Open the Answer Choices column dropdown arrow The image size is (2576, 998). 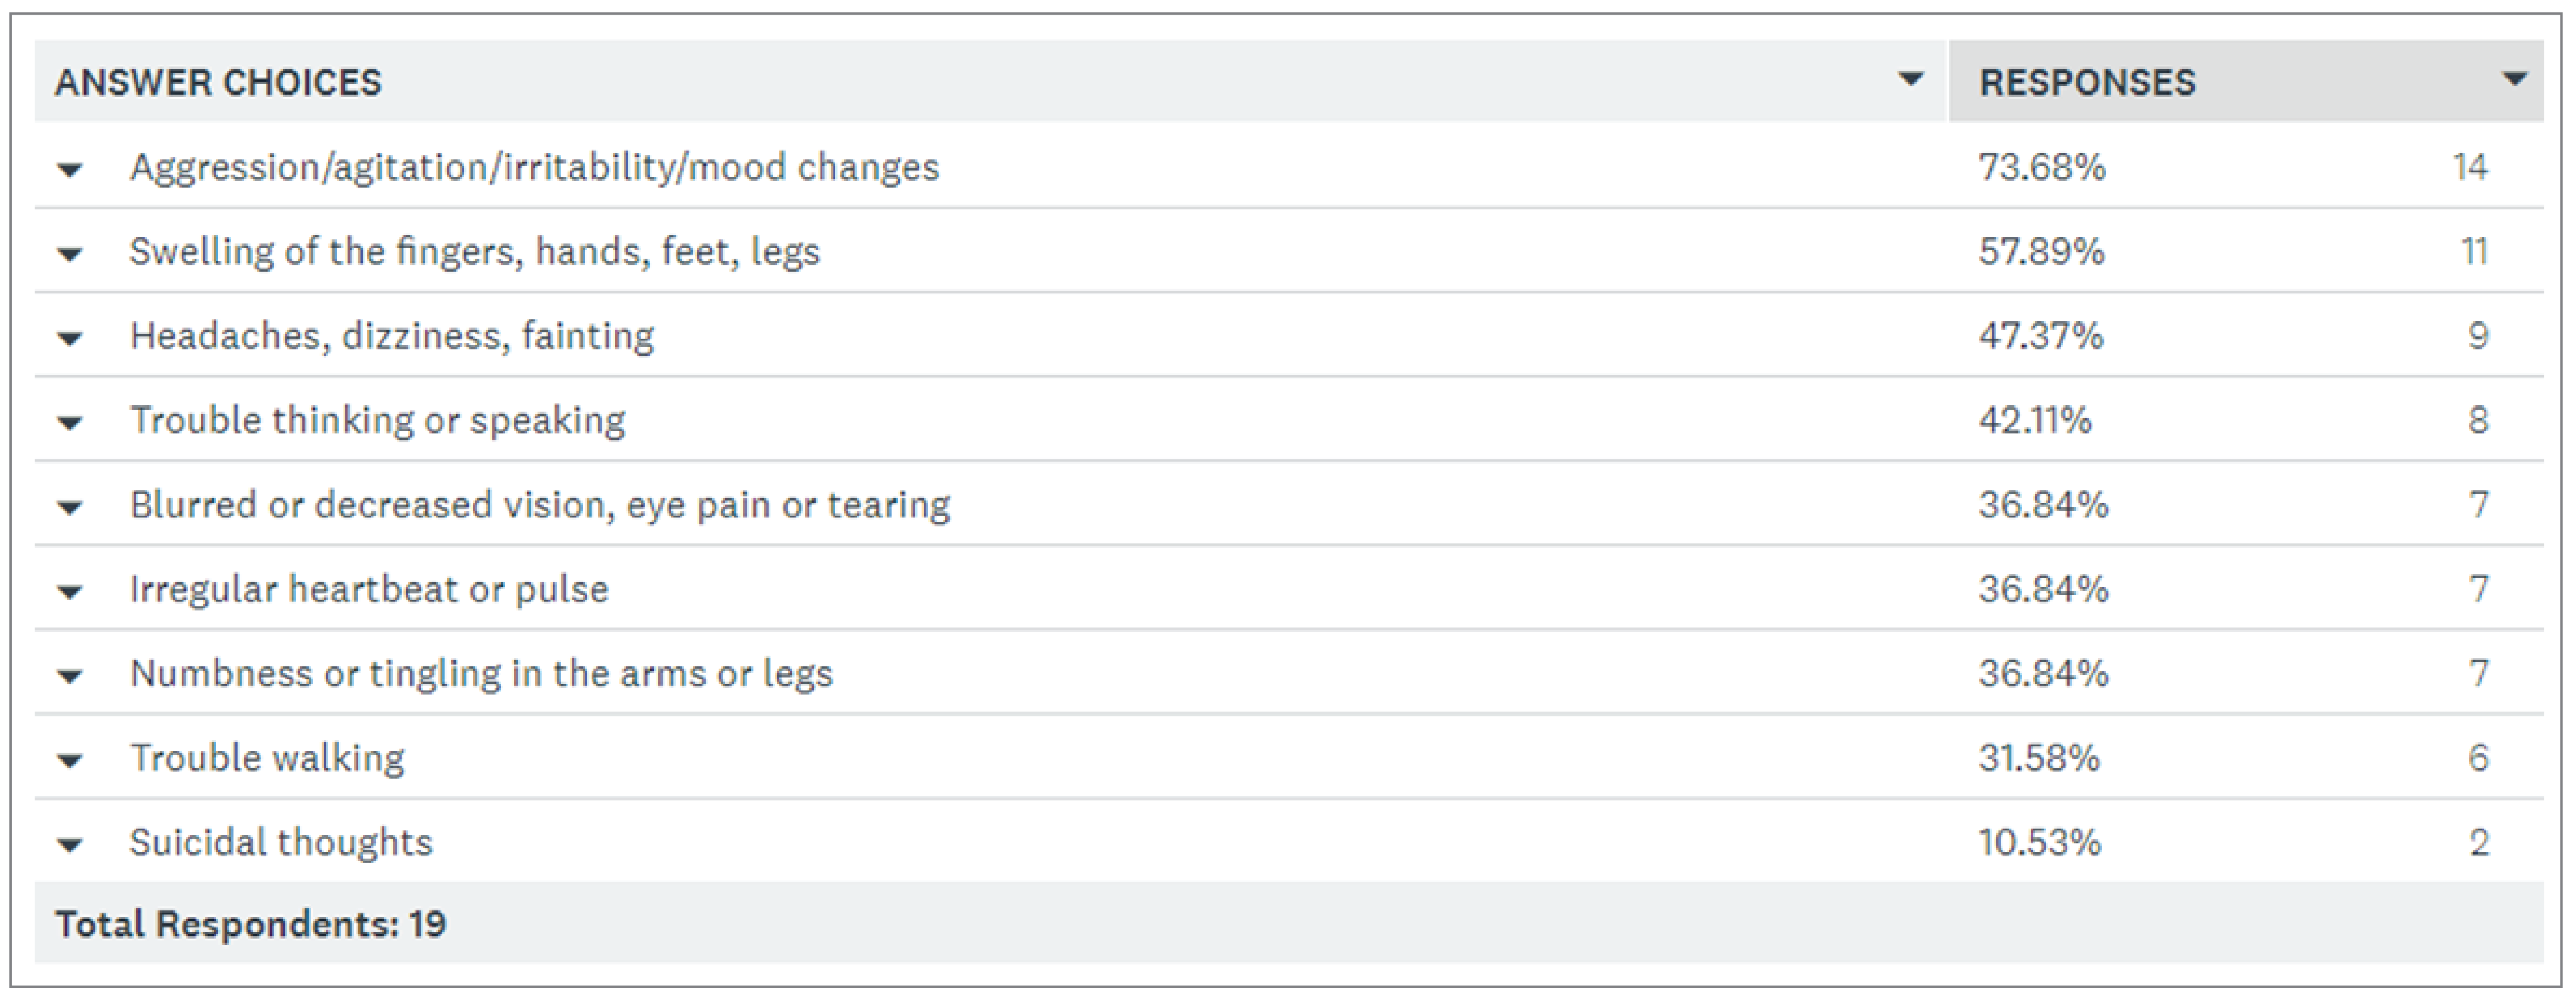click(1910, 80)
